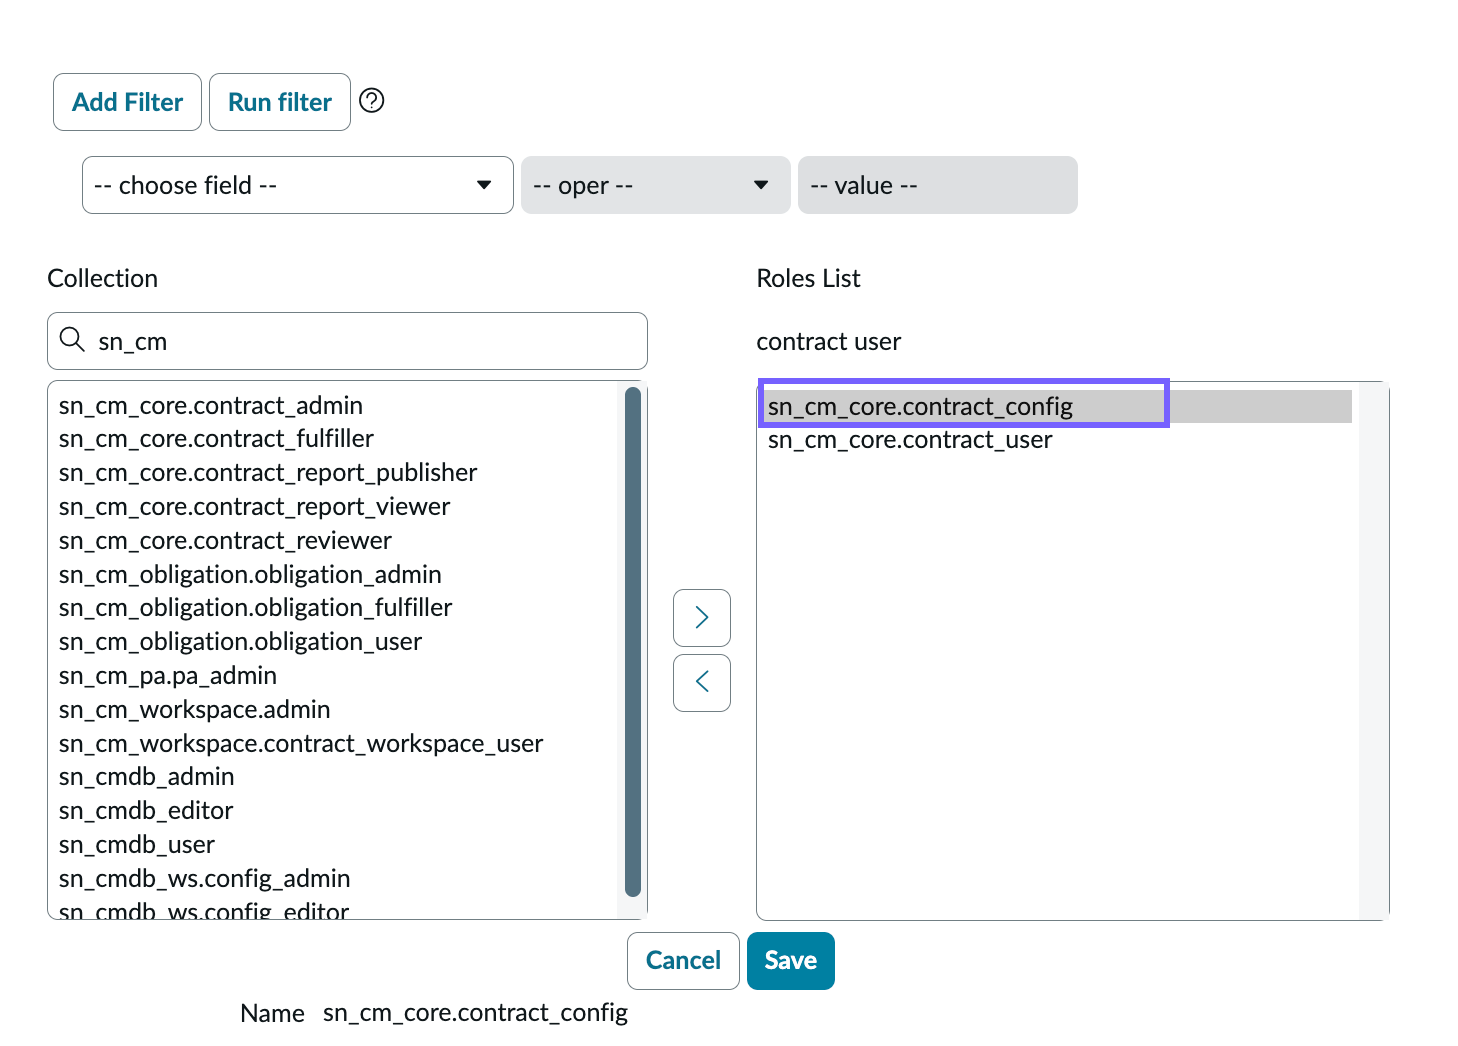The height and width of the screenshot is (1046, 1458).
Task: Click the Collection list scrollbar
Action: 632,642
